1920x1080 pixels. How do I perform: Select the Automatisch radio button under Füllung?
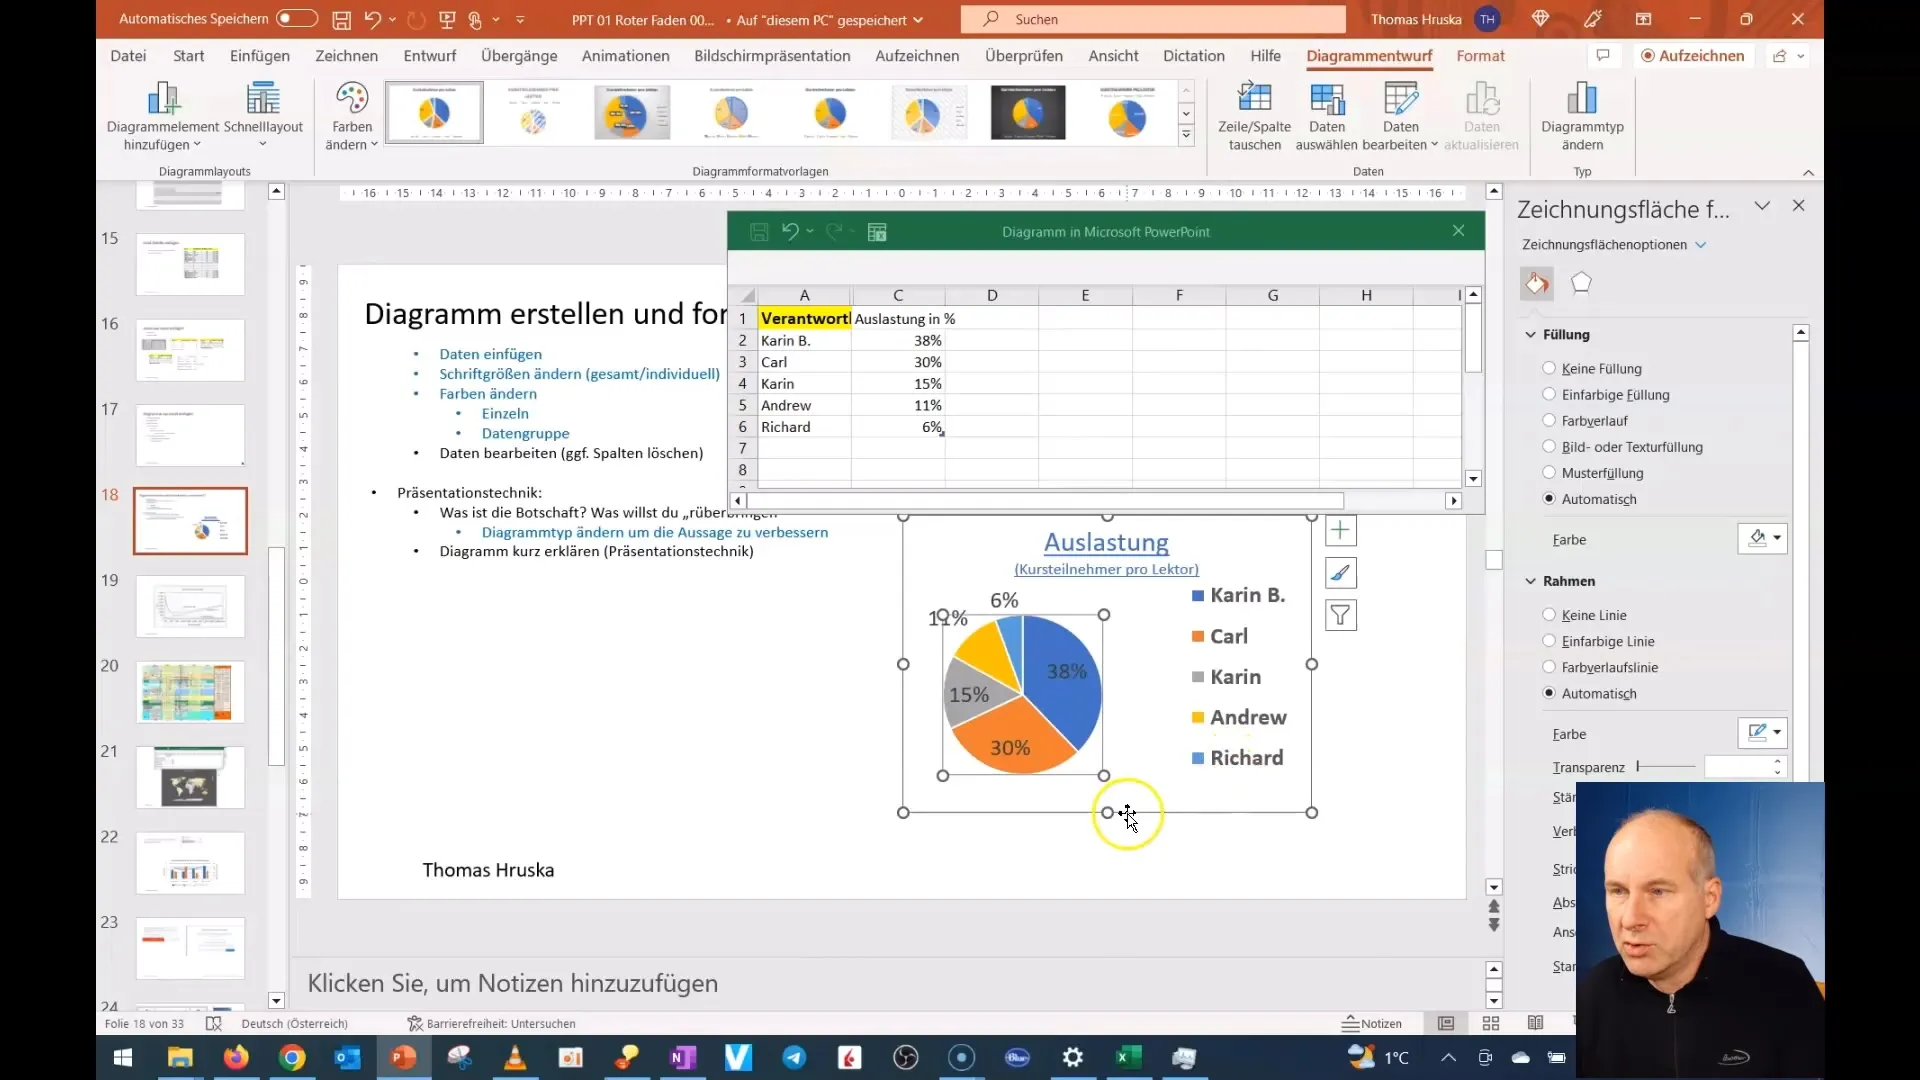tap(1549, 498)
